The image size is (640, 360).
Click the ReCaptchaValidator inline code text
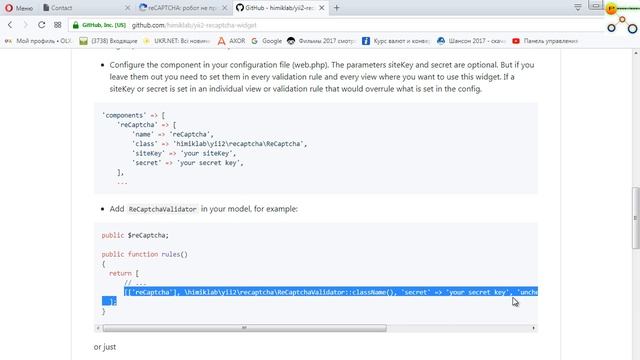coord(162,209)
